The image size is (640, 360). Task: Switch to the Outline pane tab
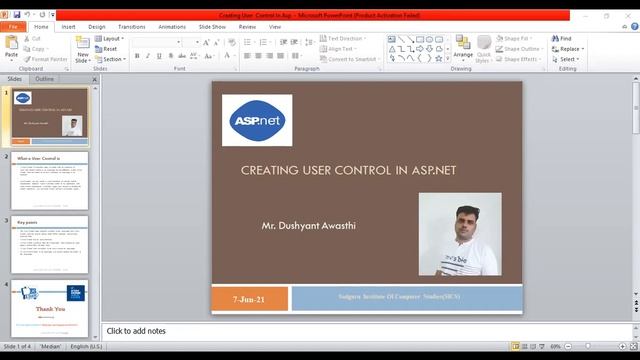pyautogui.click(x=44, y=79)
